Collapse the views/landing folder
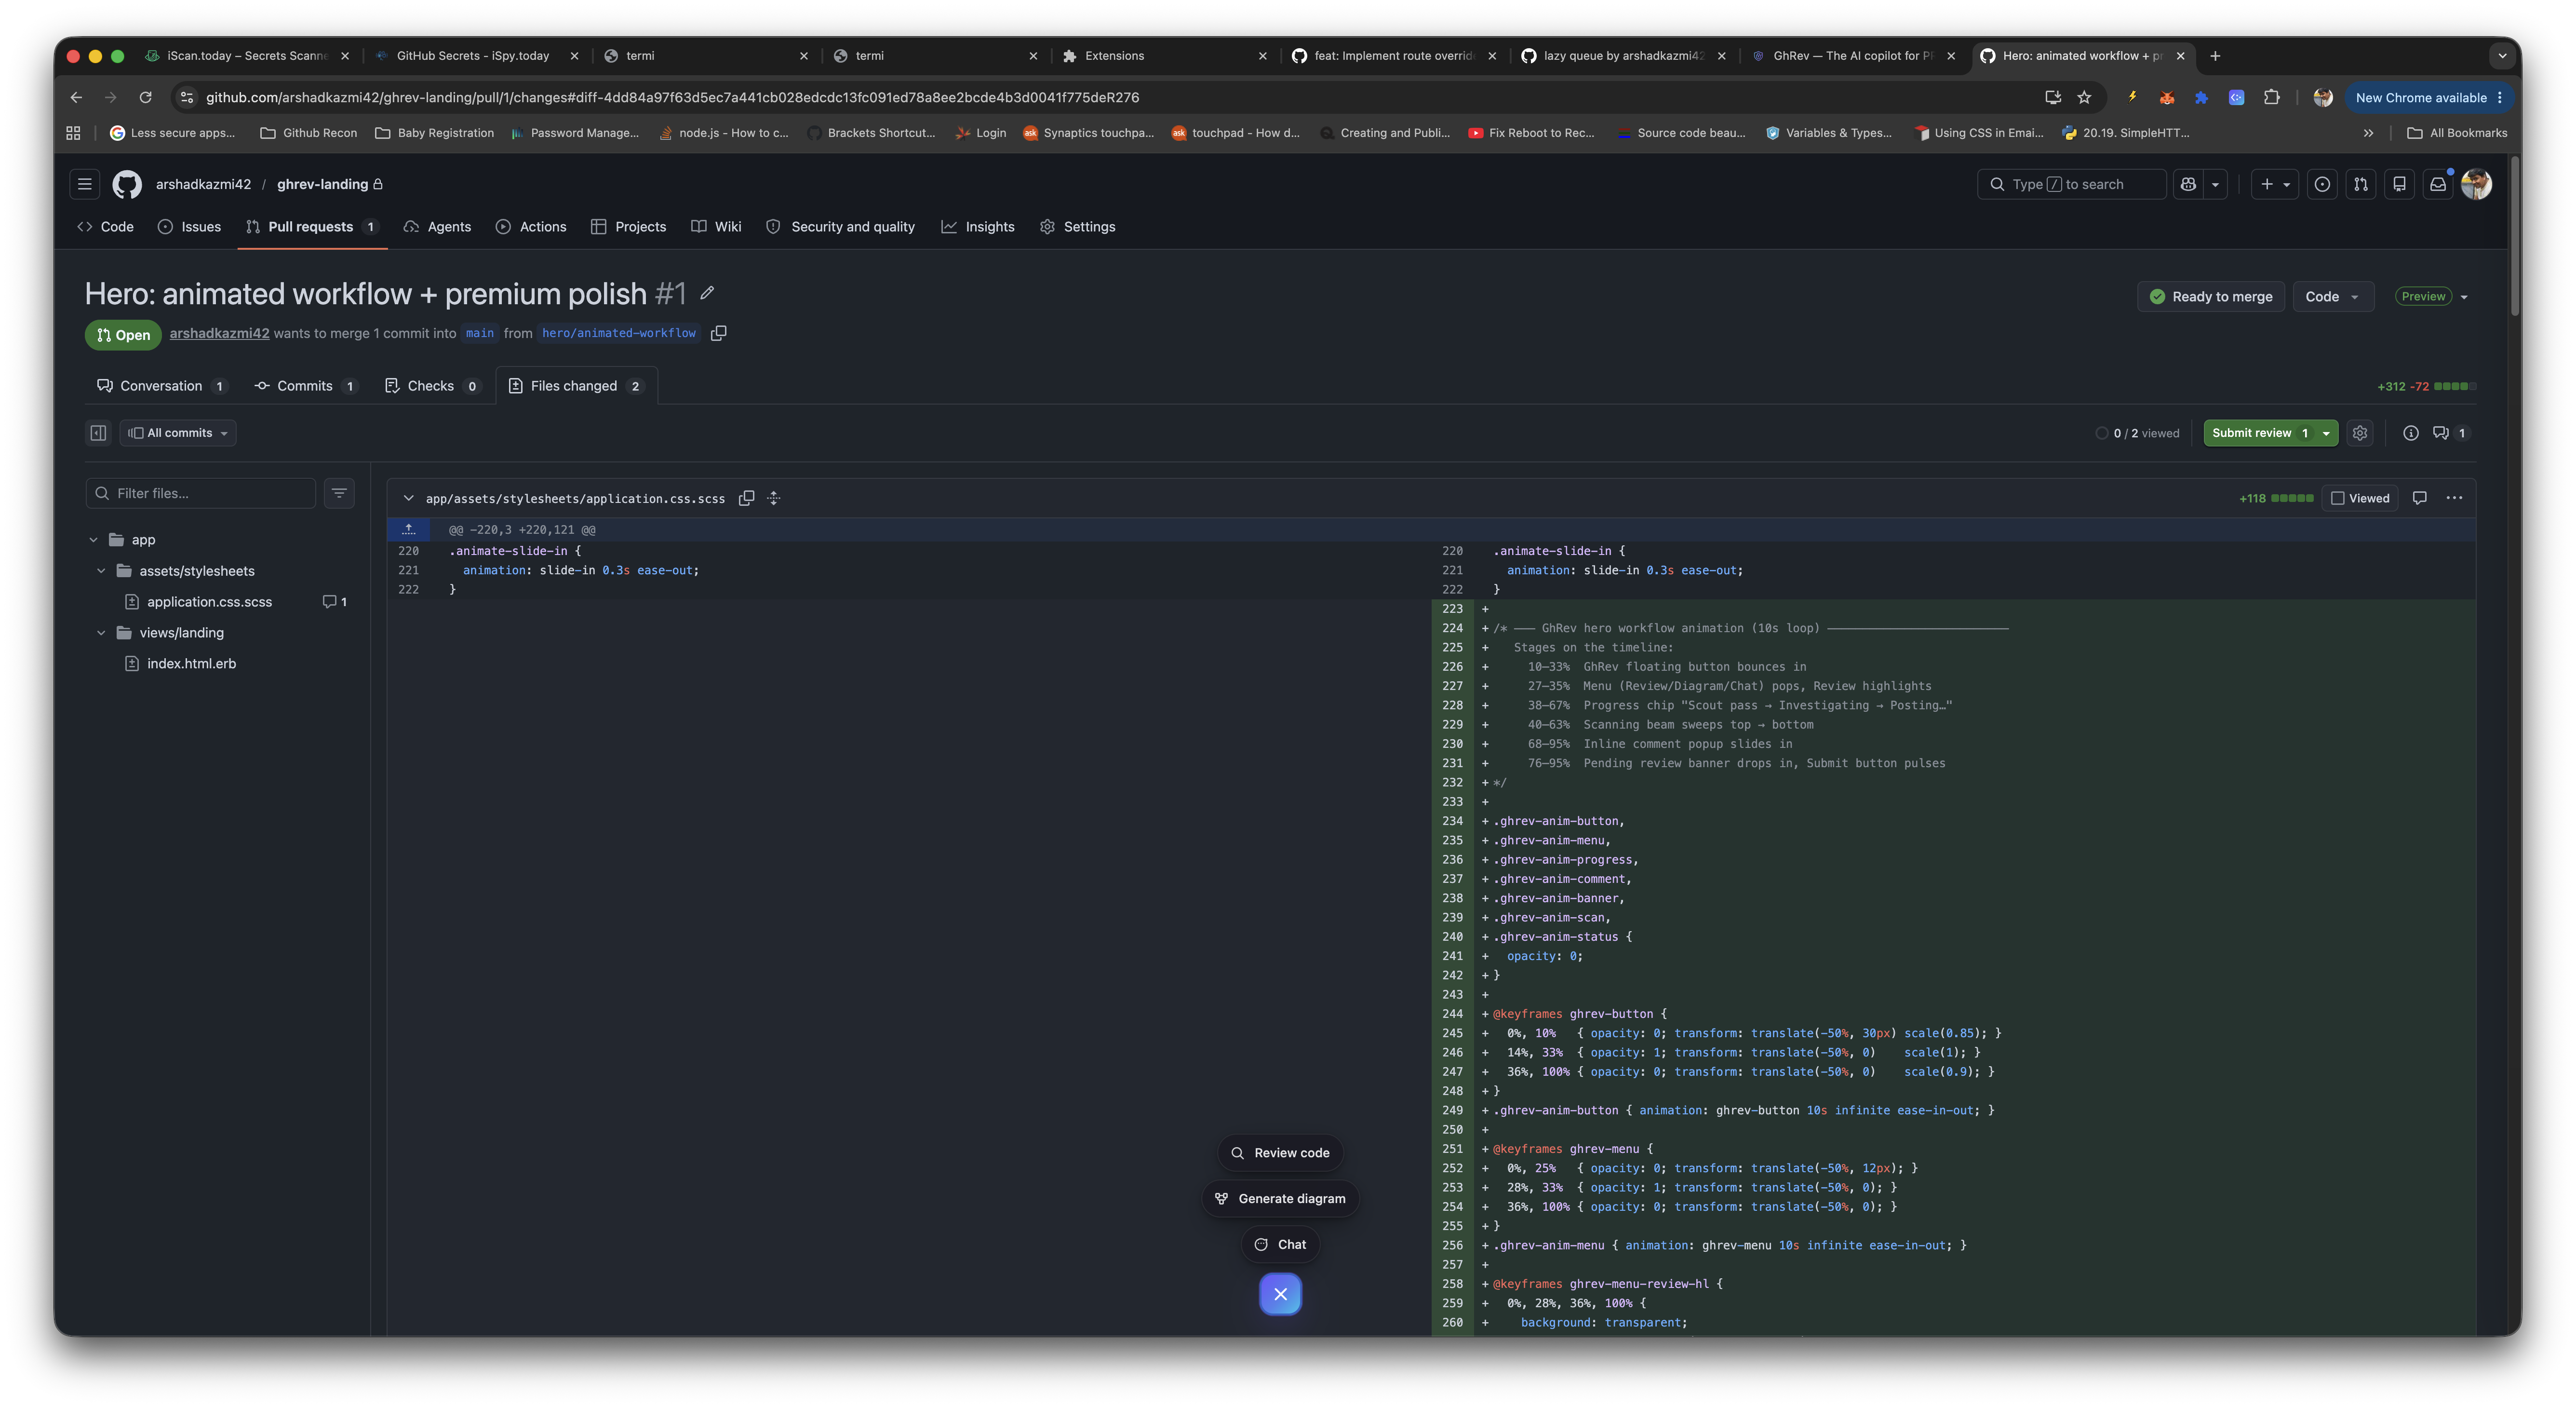 101,632
